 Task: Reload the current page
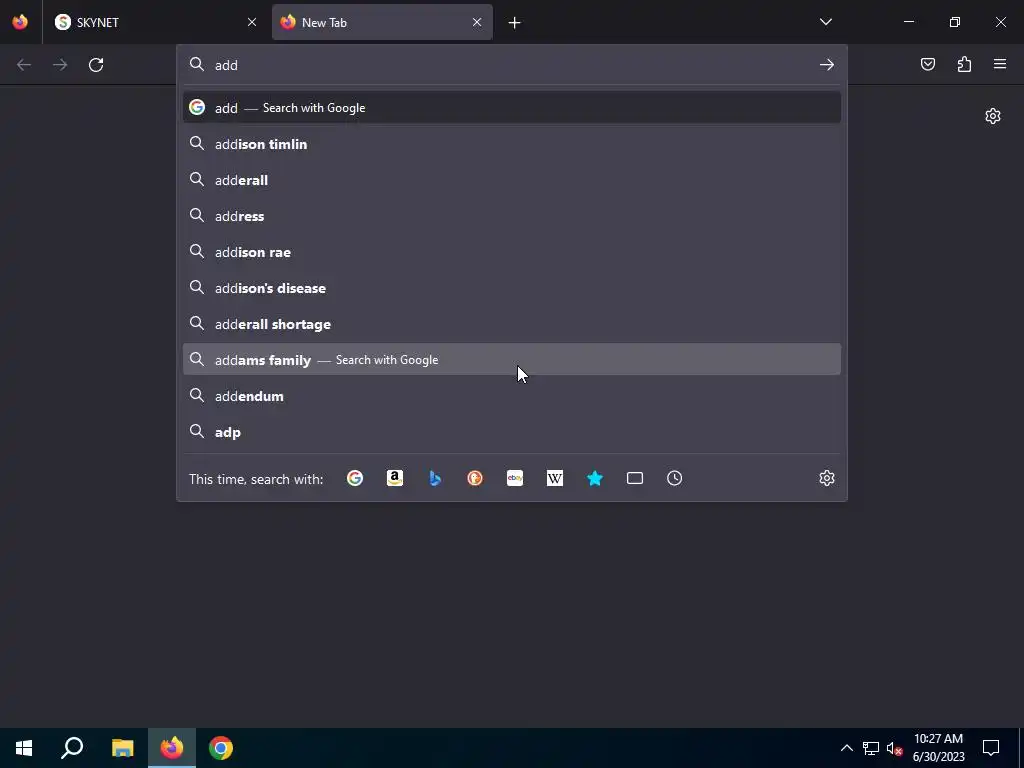pyautogui.click(x=96, y=65)
